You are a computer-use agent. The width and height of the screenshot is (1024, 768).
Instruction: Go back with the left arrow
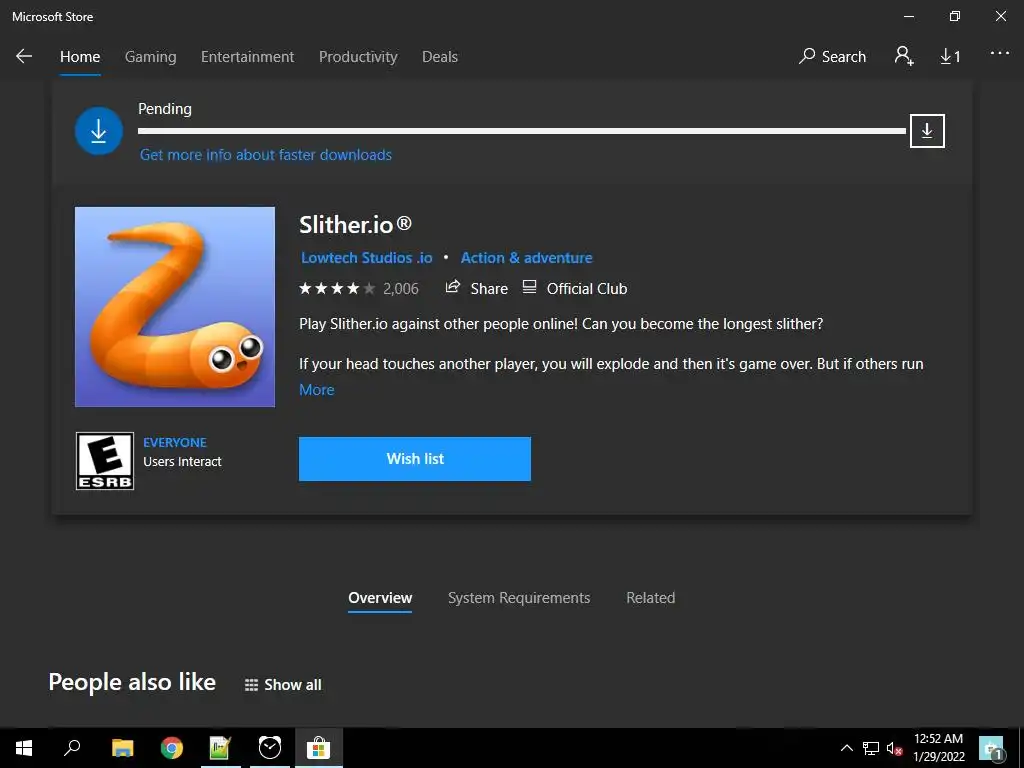(x=24, y=56)
